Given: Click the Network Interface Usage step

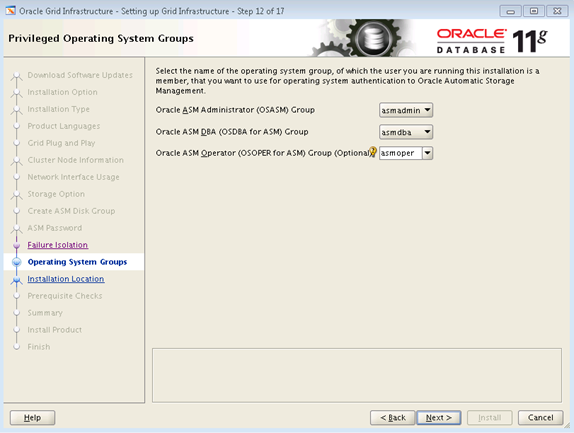Looking at the screenshot, I should click(x=73, y=177).
